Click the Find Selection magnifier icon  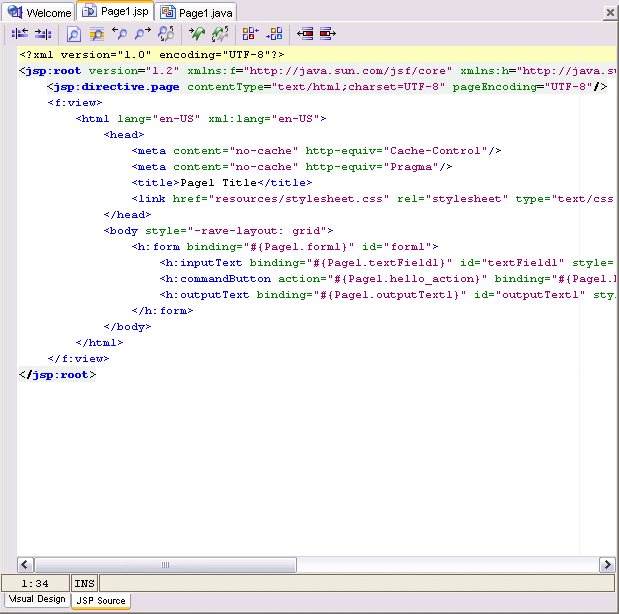pos(74,34)
